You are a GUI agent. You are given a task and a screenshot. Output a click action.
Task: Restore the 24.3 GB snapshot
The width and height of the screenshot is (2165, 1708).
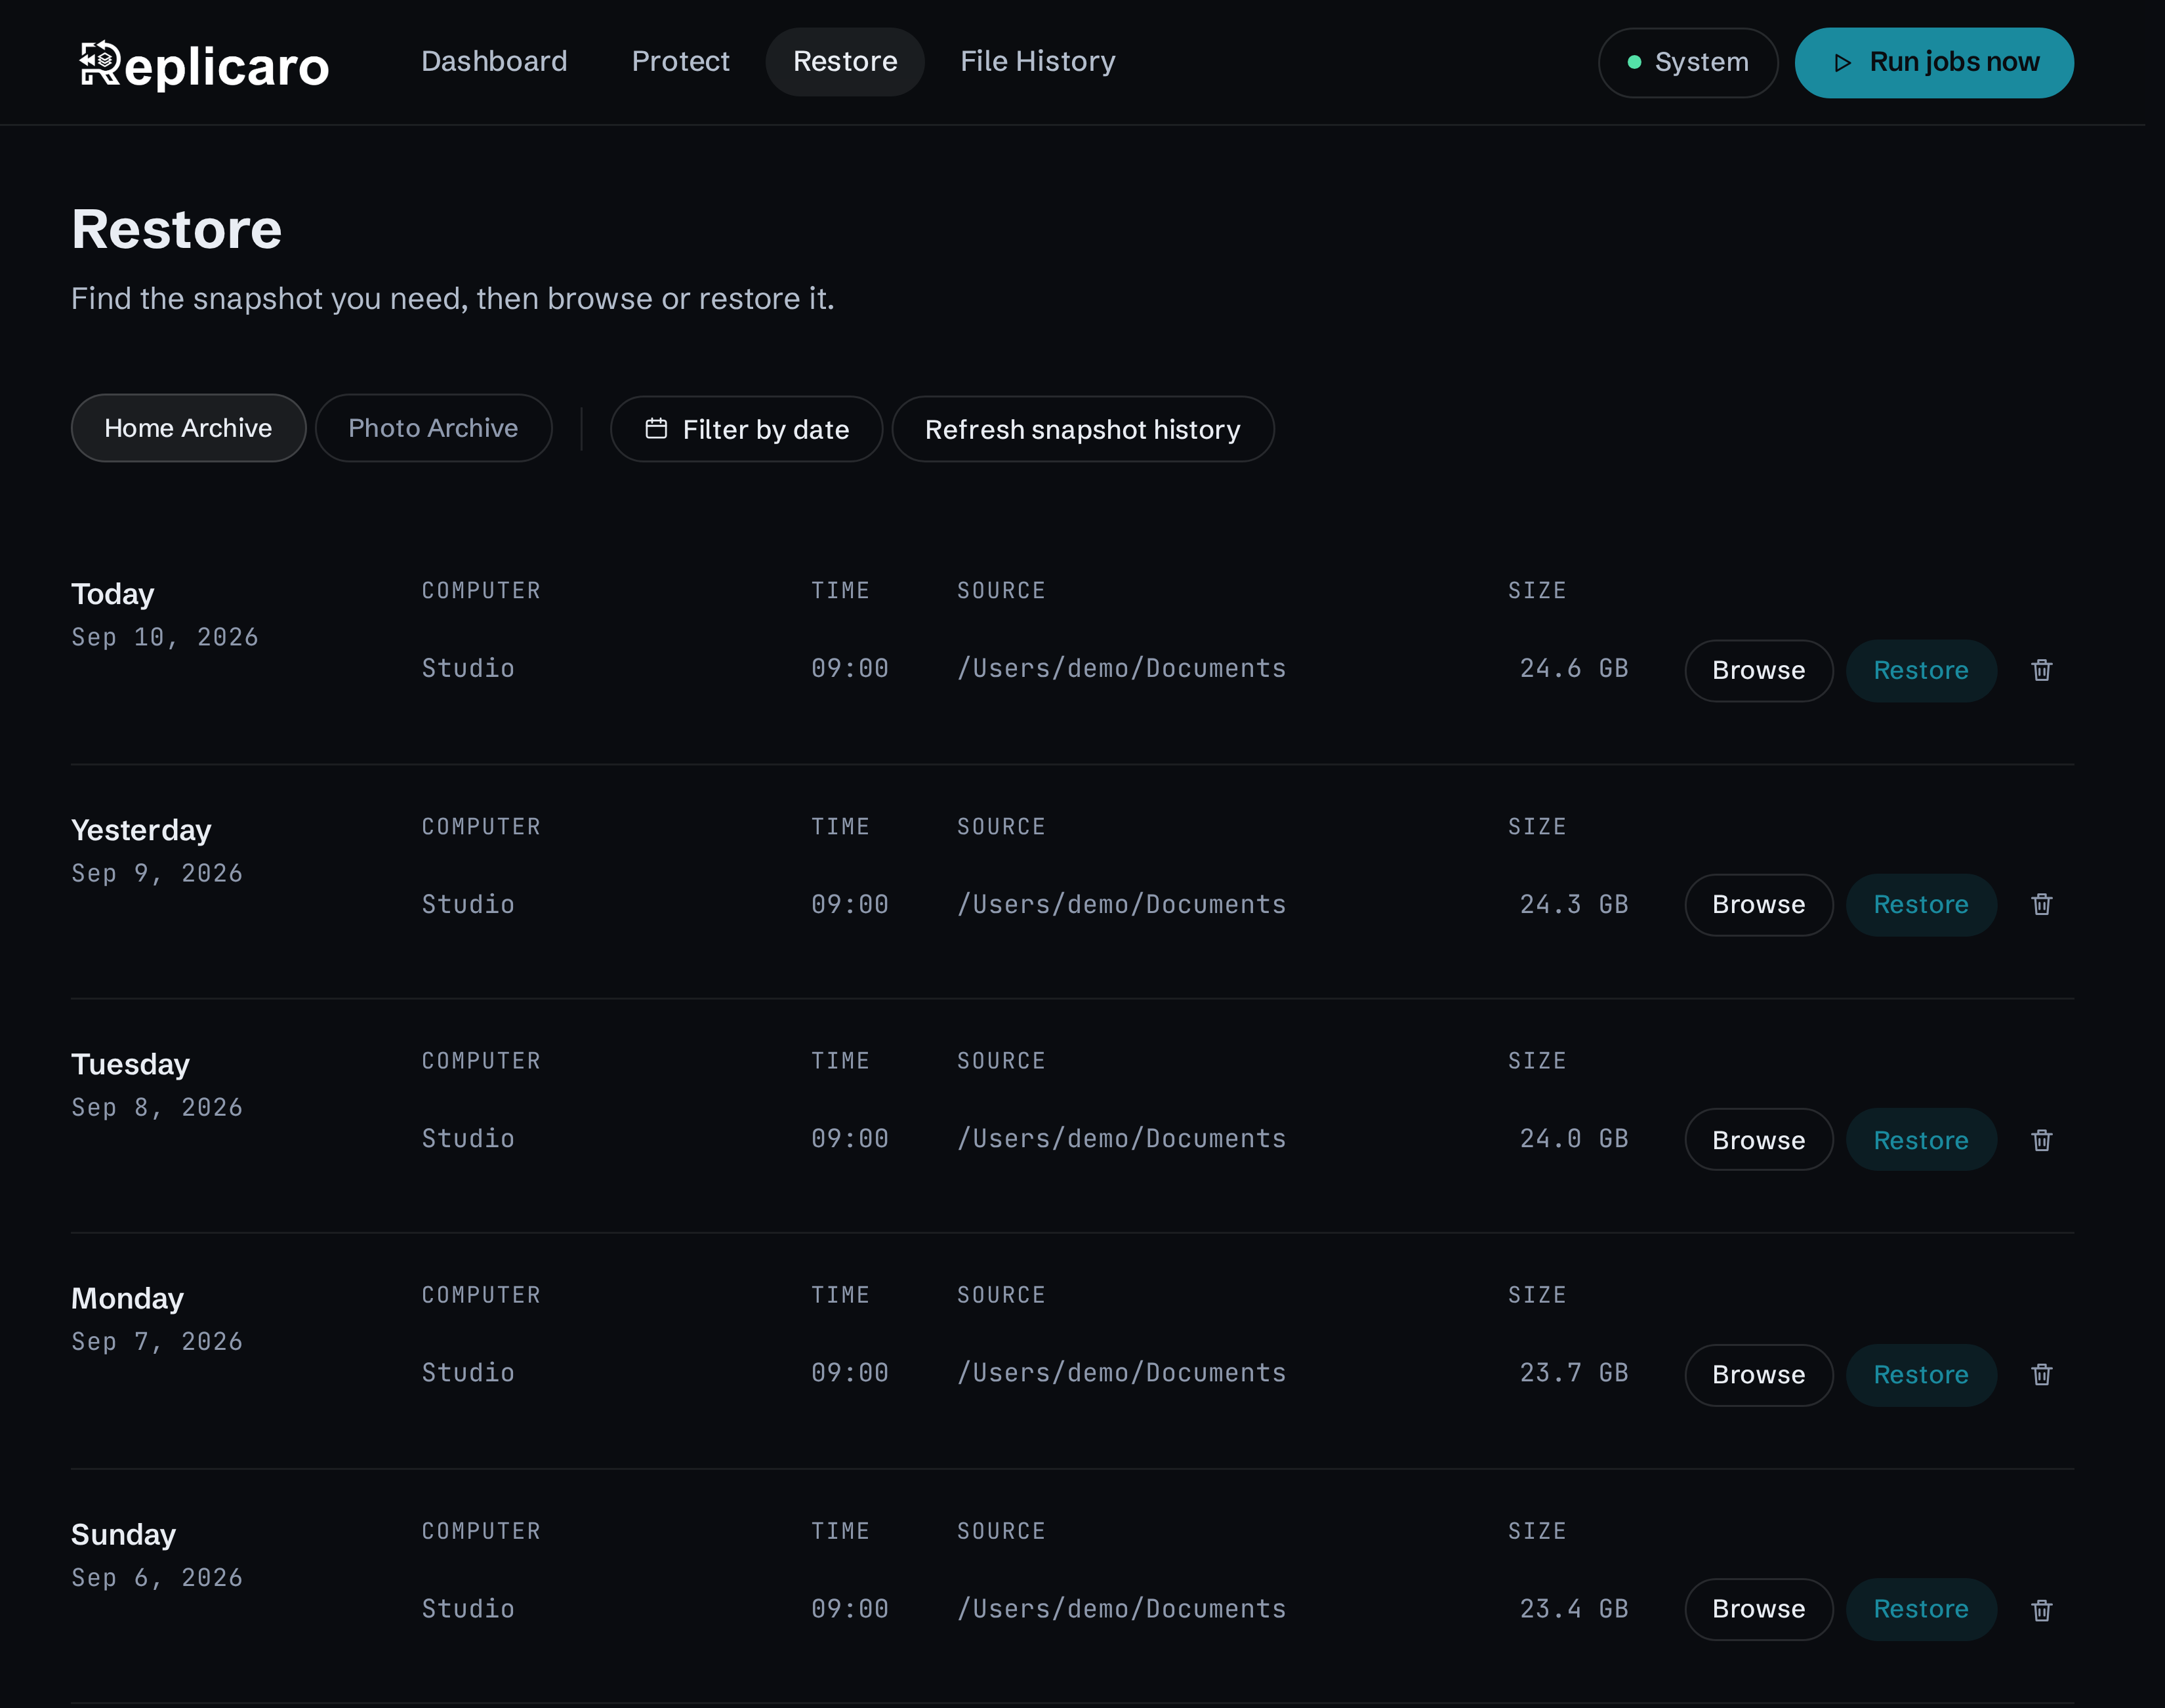coord(1921,905)
